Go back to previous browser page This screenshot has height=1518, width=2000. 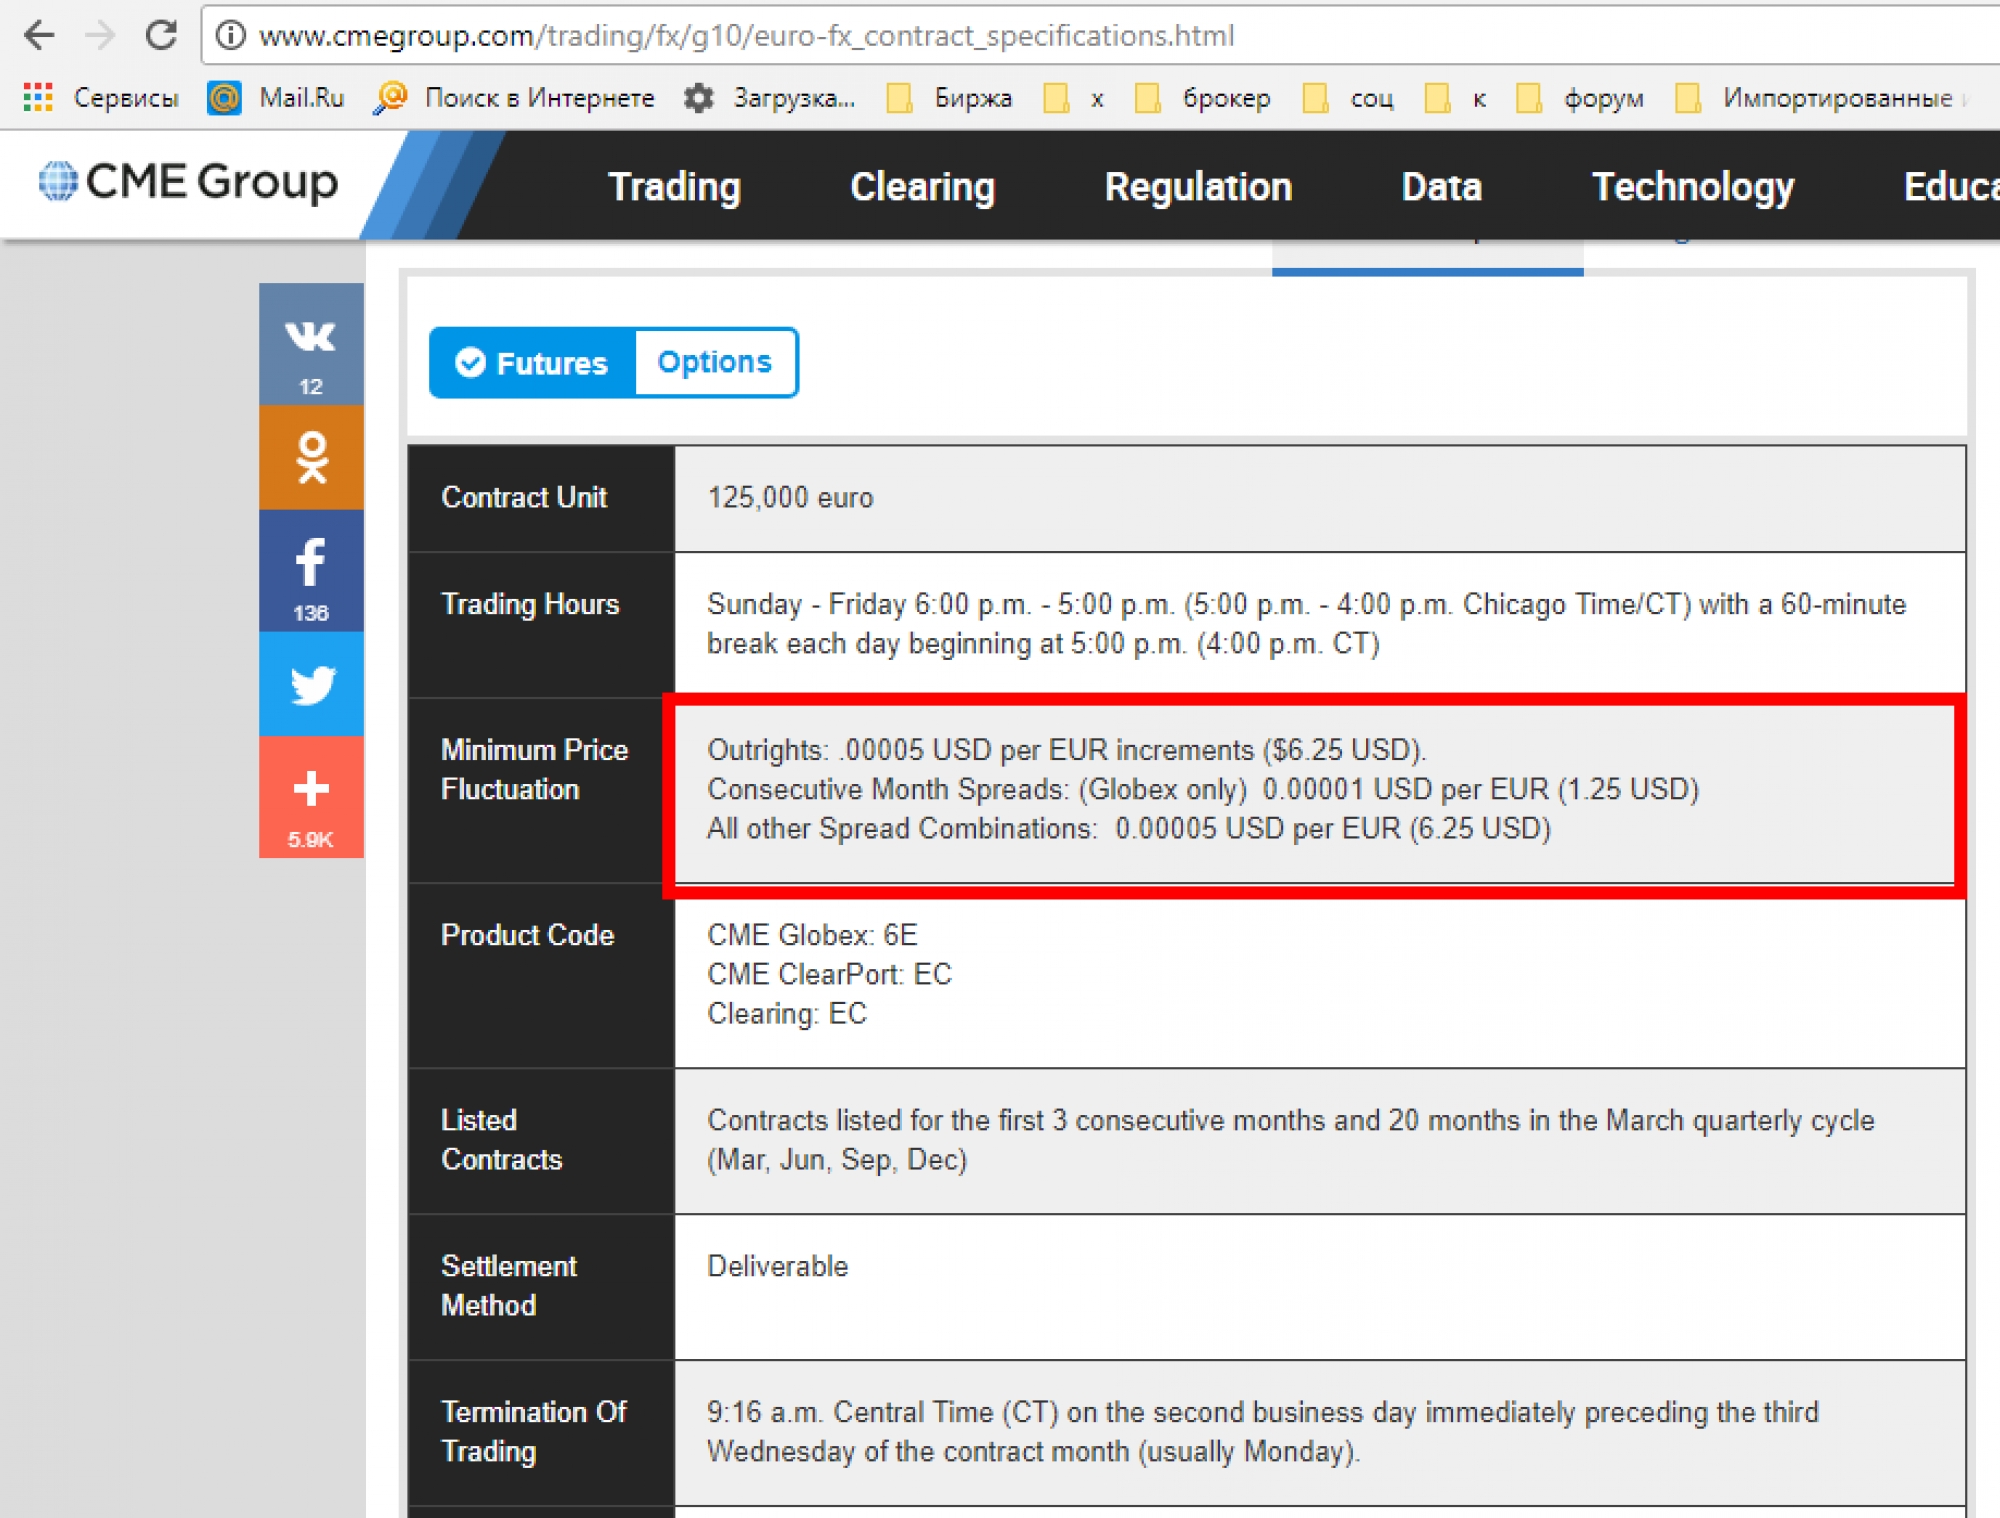click(39, 36)
